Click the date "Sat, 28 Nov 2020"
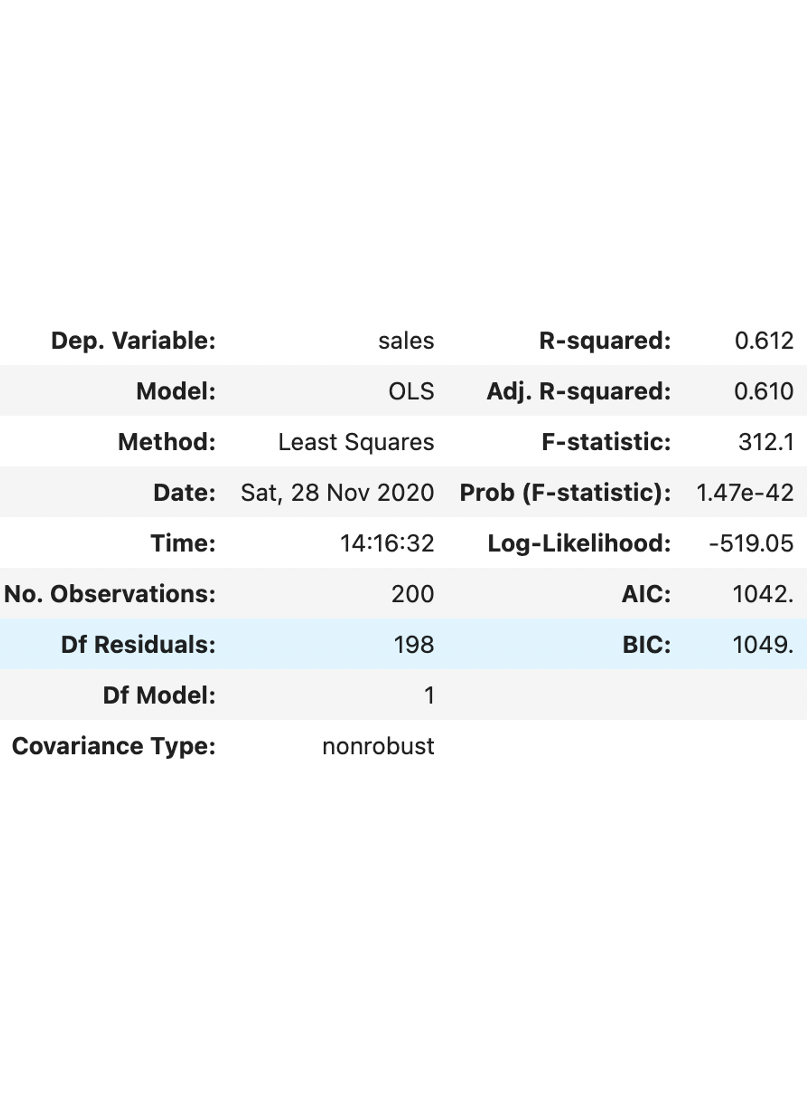812x1100 pixels. (338, 493)
